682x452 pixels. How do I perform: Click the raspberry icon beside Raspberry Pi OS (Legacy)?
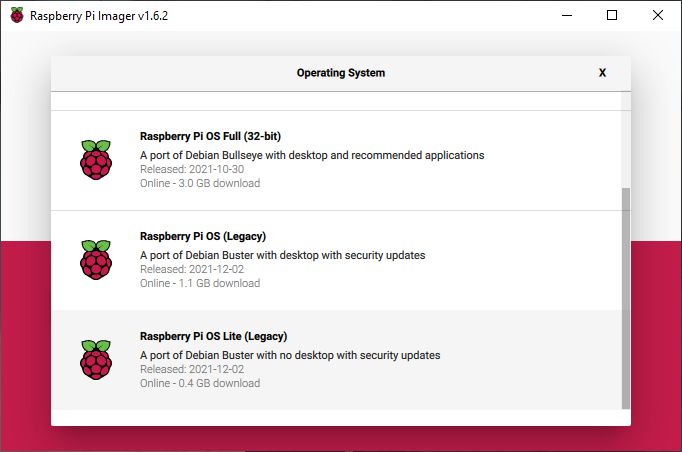pyautogui.click(x=96, y=260)
